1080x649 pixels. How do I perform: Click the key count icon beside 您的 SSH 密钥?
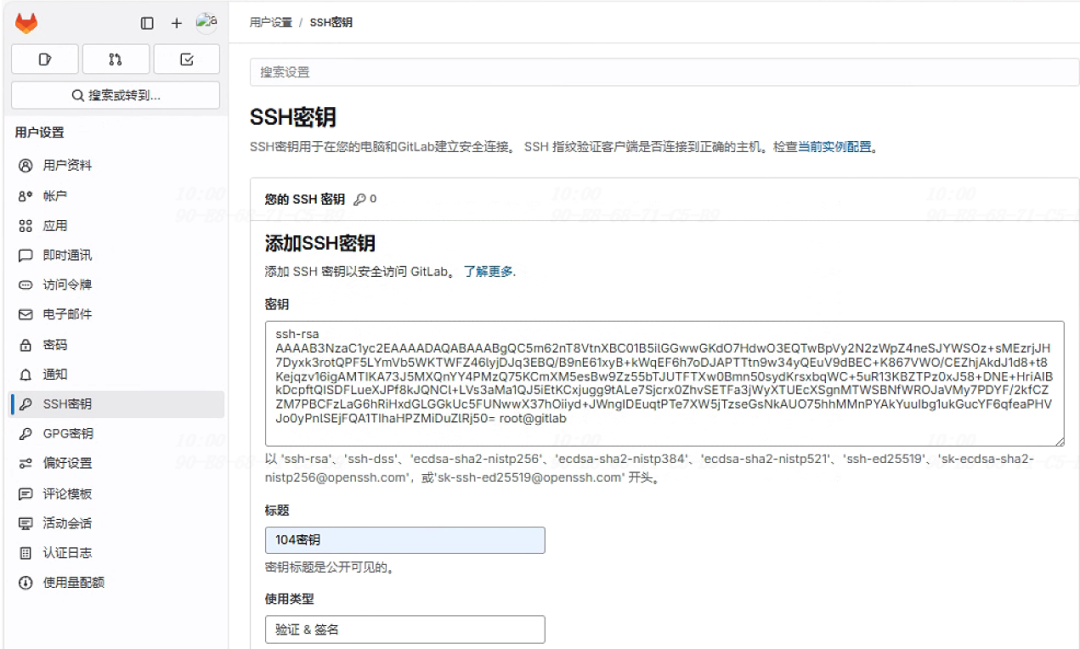[360, 199]
